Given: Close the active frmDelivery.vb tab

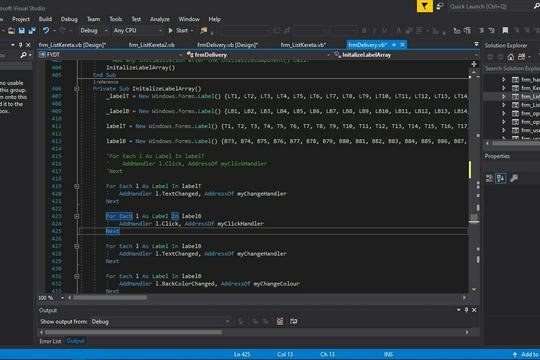Looking at the screenshot, I should 402,45.
